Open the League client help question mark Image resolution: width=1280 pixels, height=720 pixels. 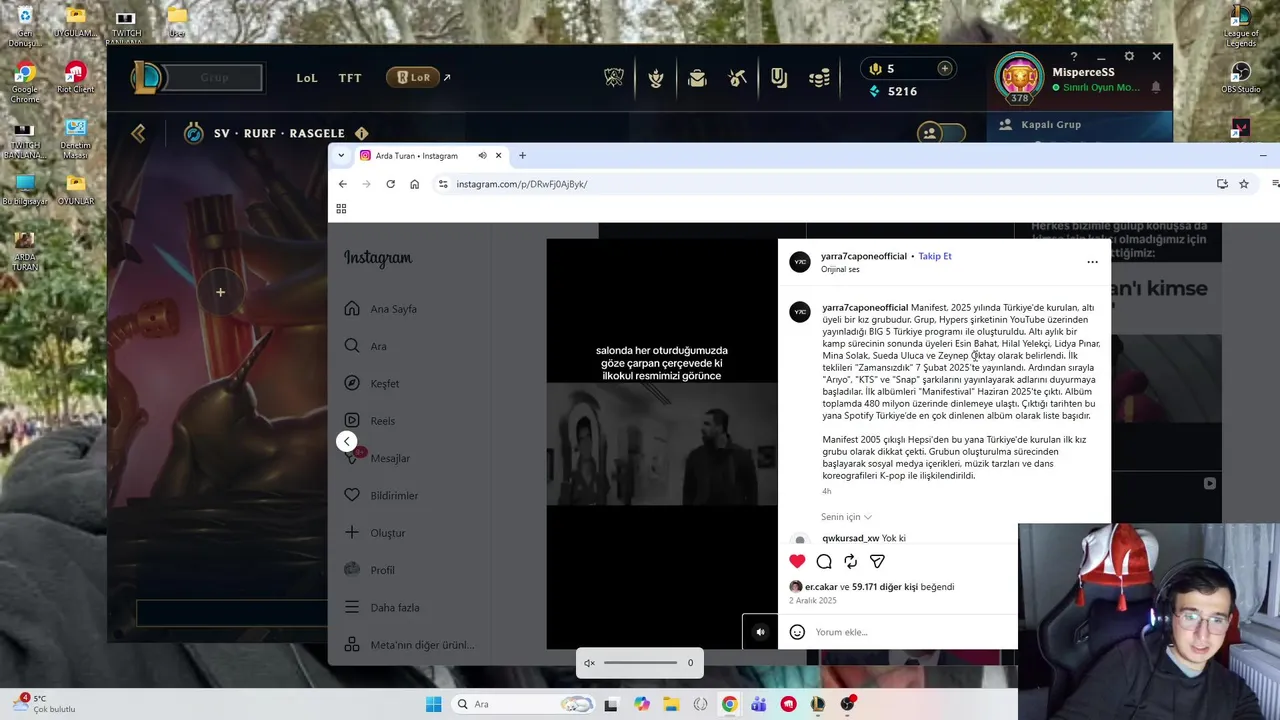[x=1074, y=57]
